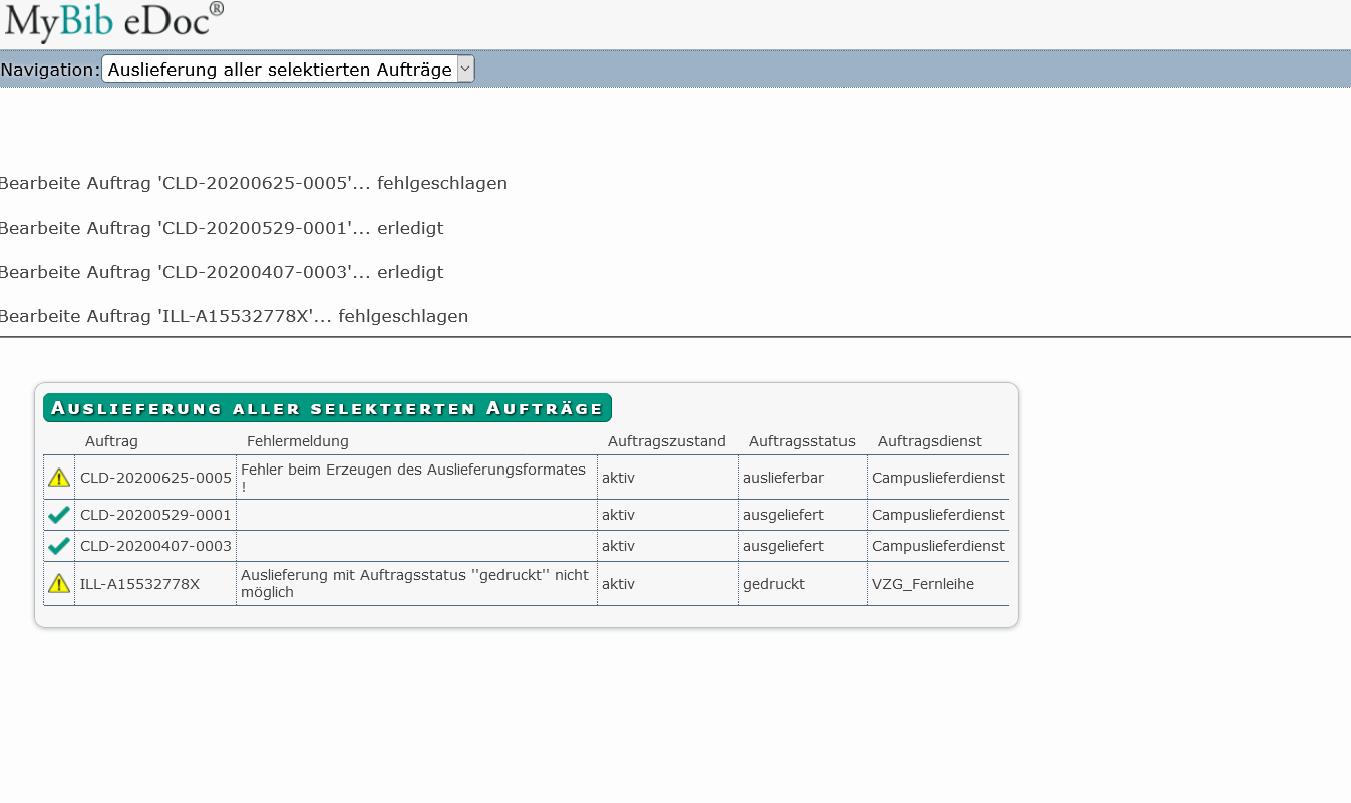Click the 'gedruckt' status cell

(x=774, y=584)
